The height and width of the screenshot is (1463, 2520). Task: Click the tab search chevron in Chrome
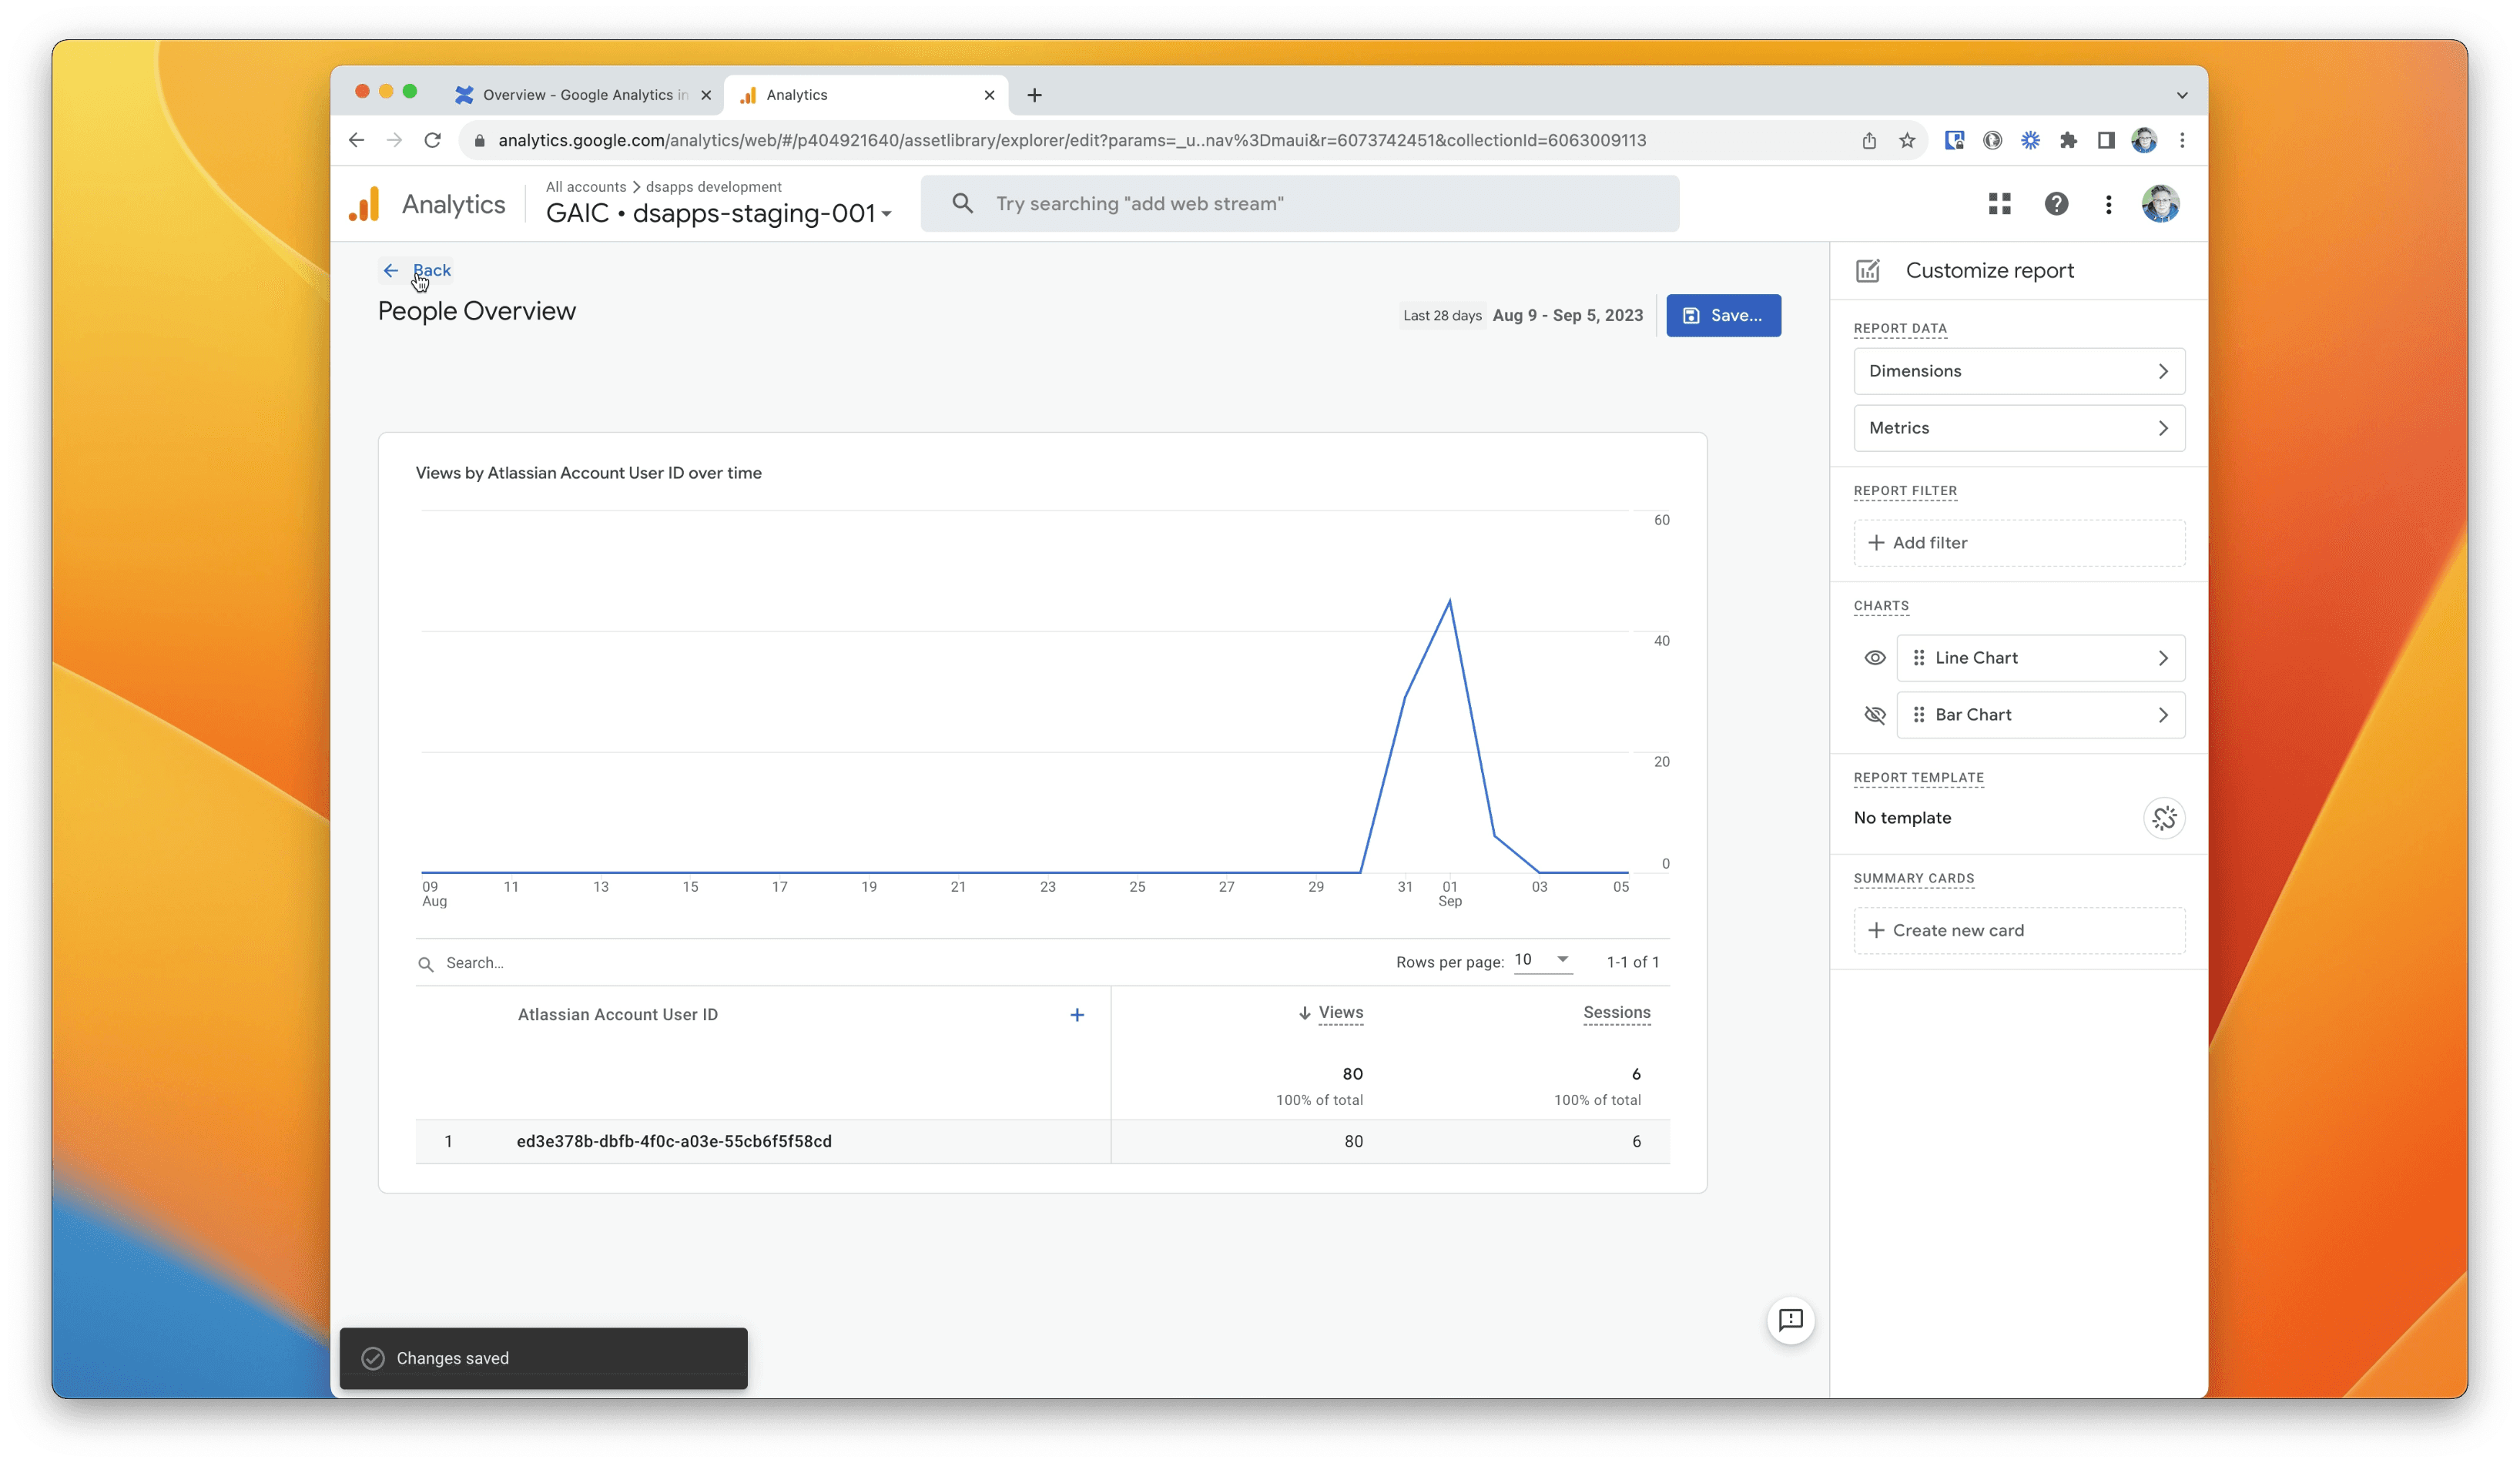(2181, 95)
